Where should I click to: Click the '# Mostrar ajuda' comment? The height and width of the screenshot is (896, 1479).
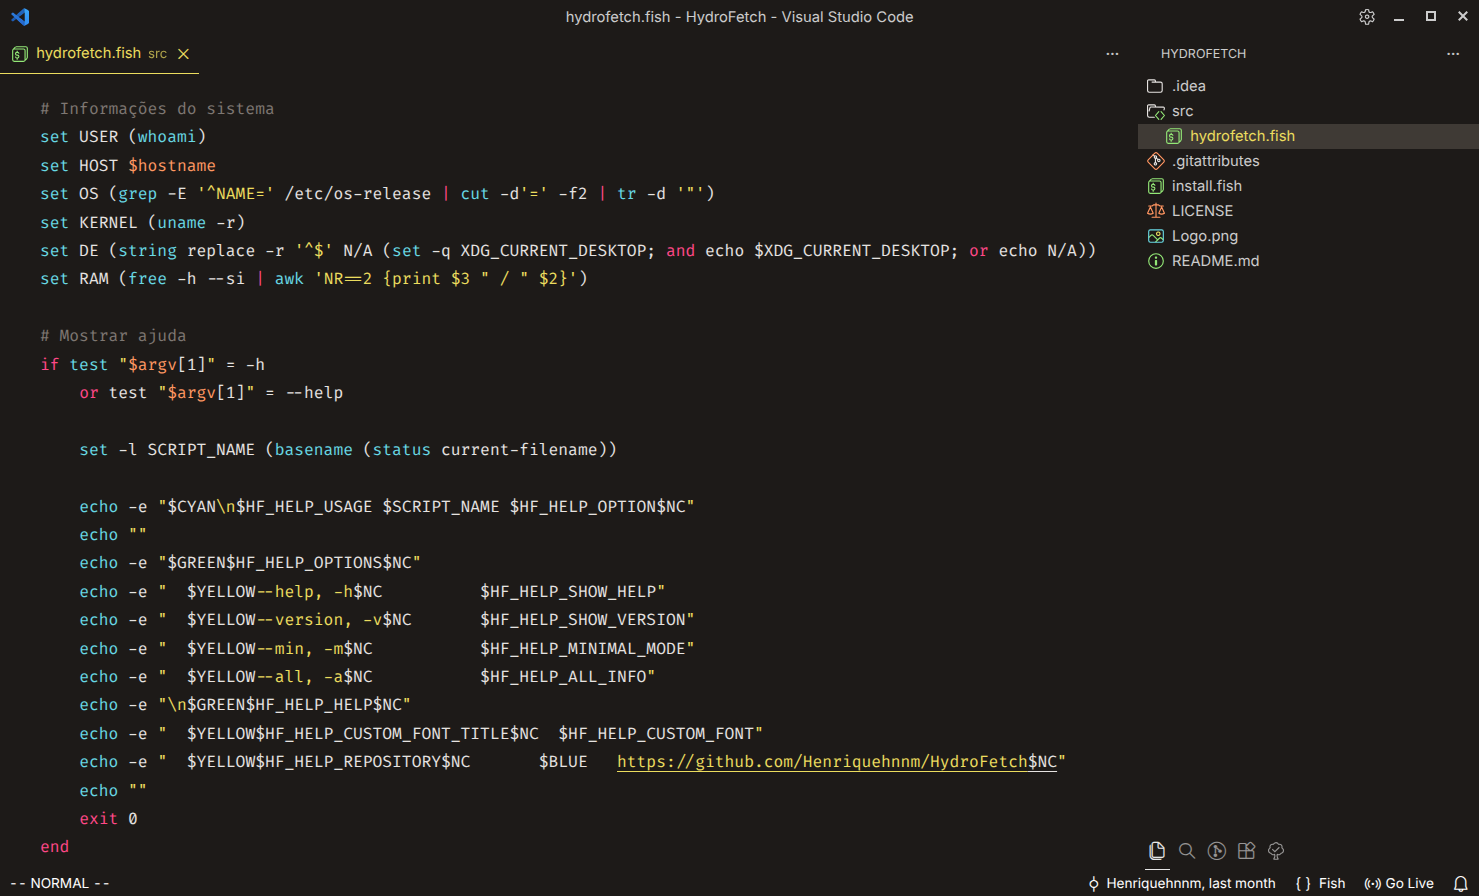click(x=113, y=336)
